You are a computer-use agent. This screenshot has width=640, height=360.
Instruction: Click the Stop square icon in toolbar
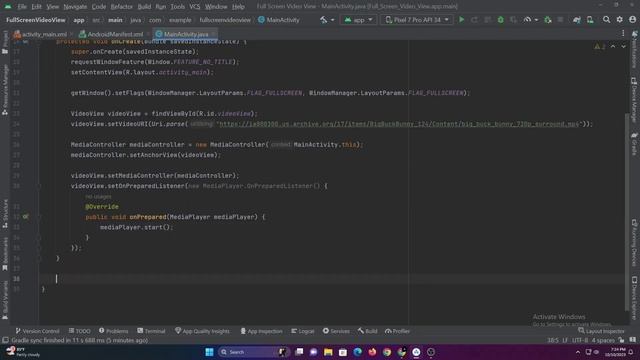(560, 20)
